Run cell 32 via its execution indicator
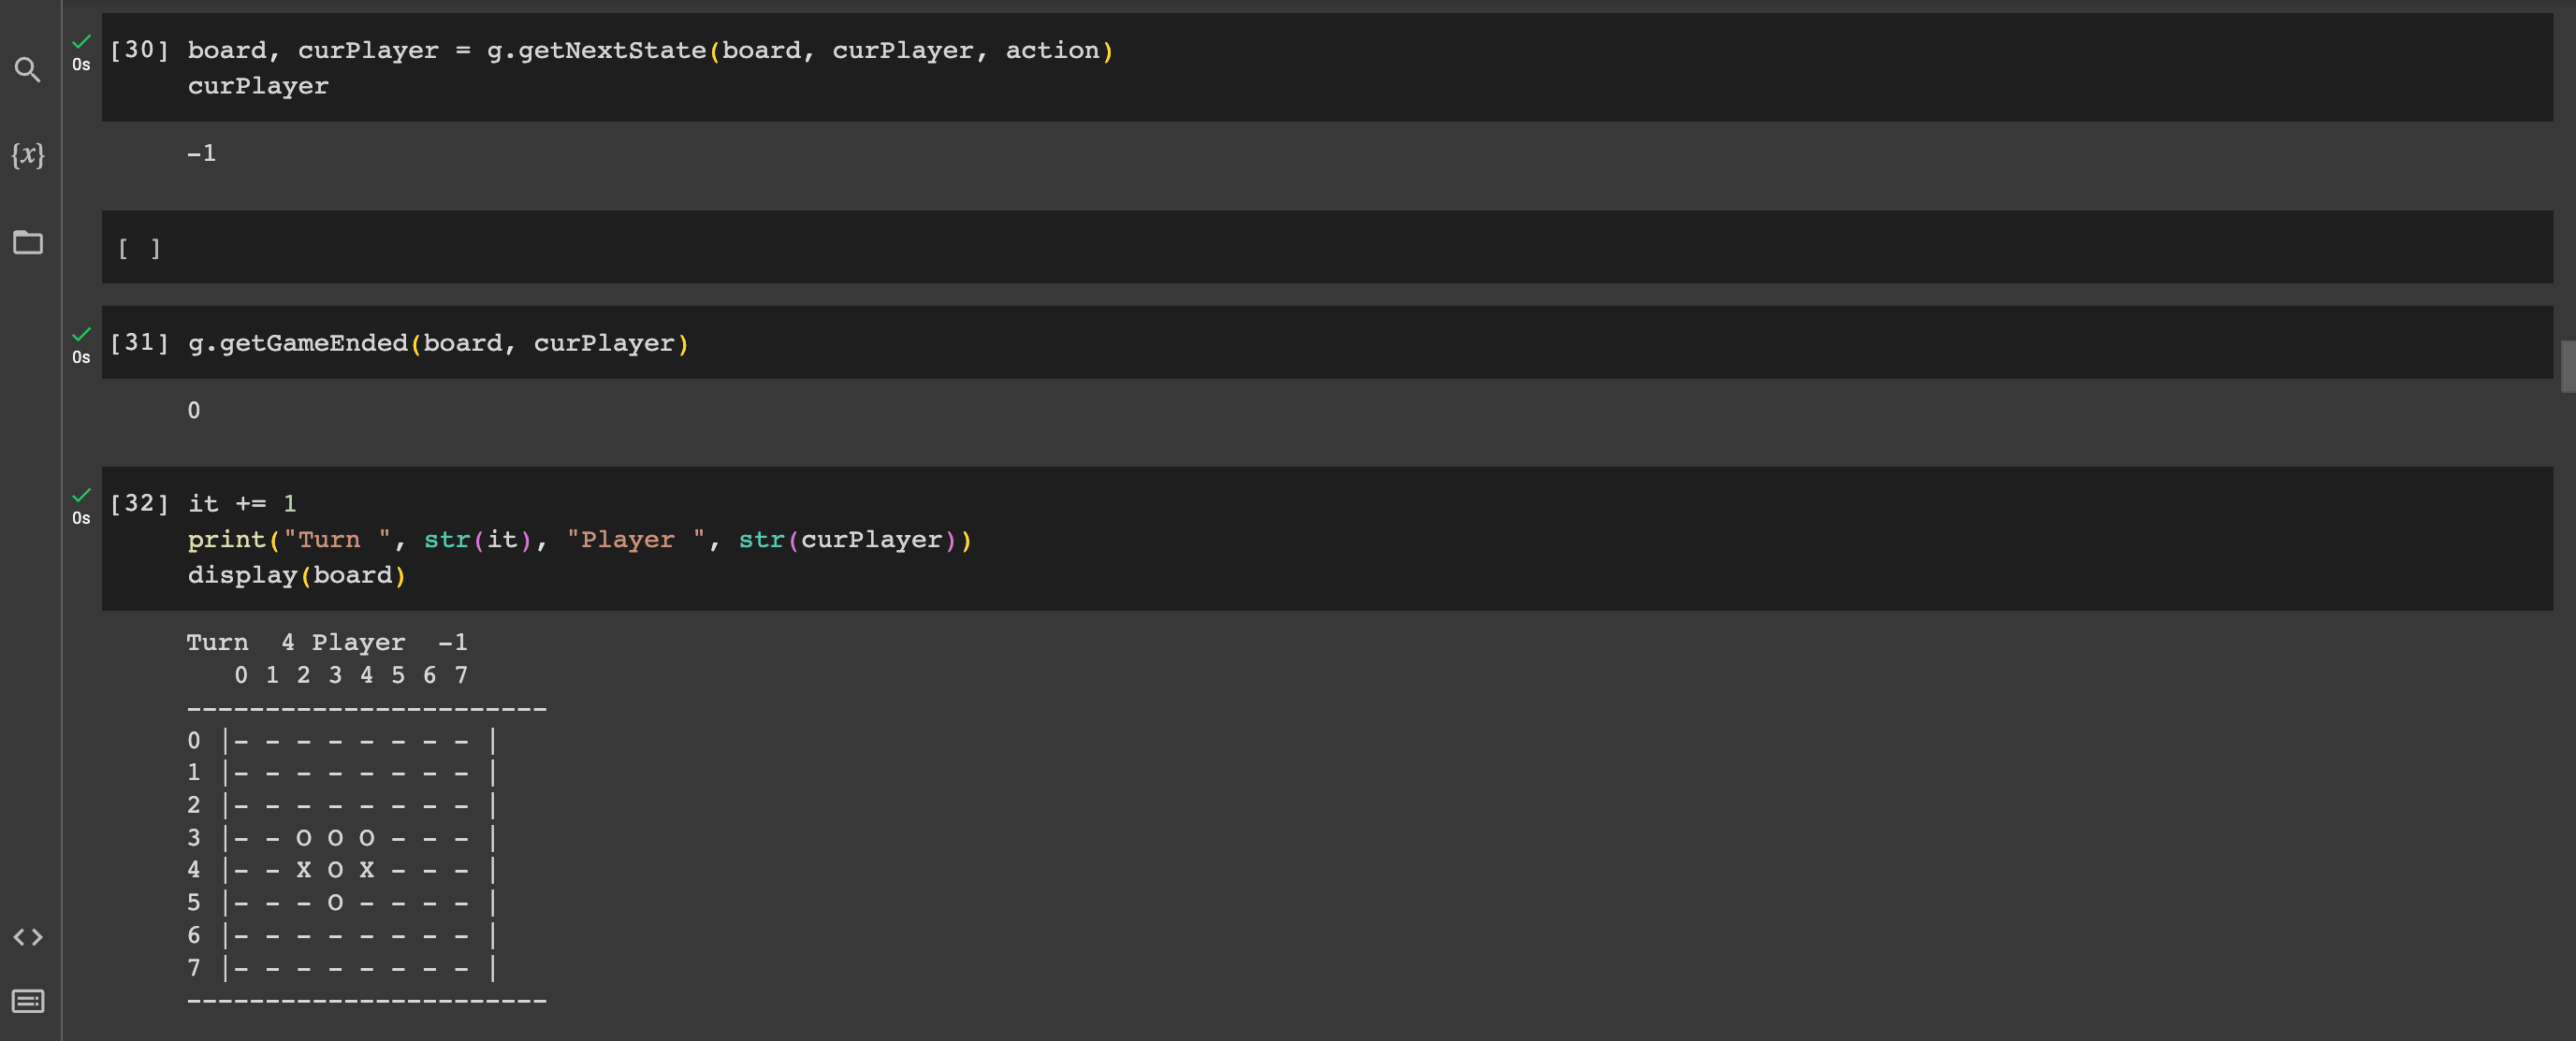Screen dimensions: 2576x1041 point(139,503)
